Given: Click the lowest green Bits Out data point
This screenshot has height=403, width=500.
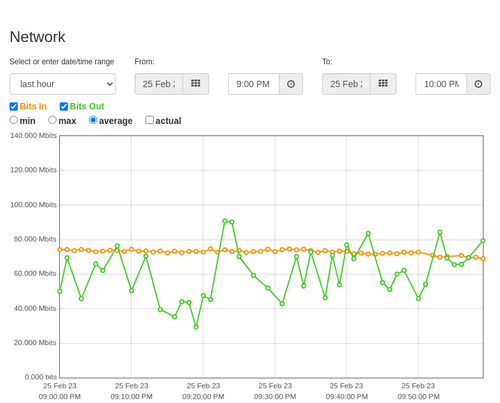Looking at the screenshot, I should point(196,327).
